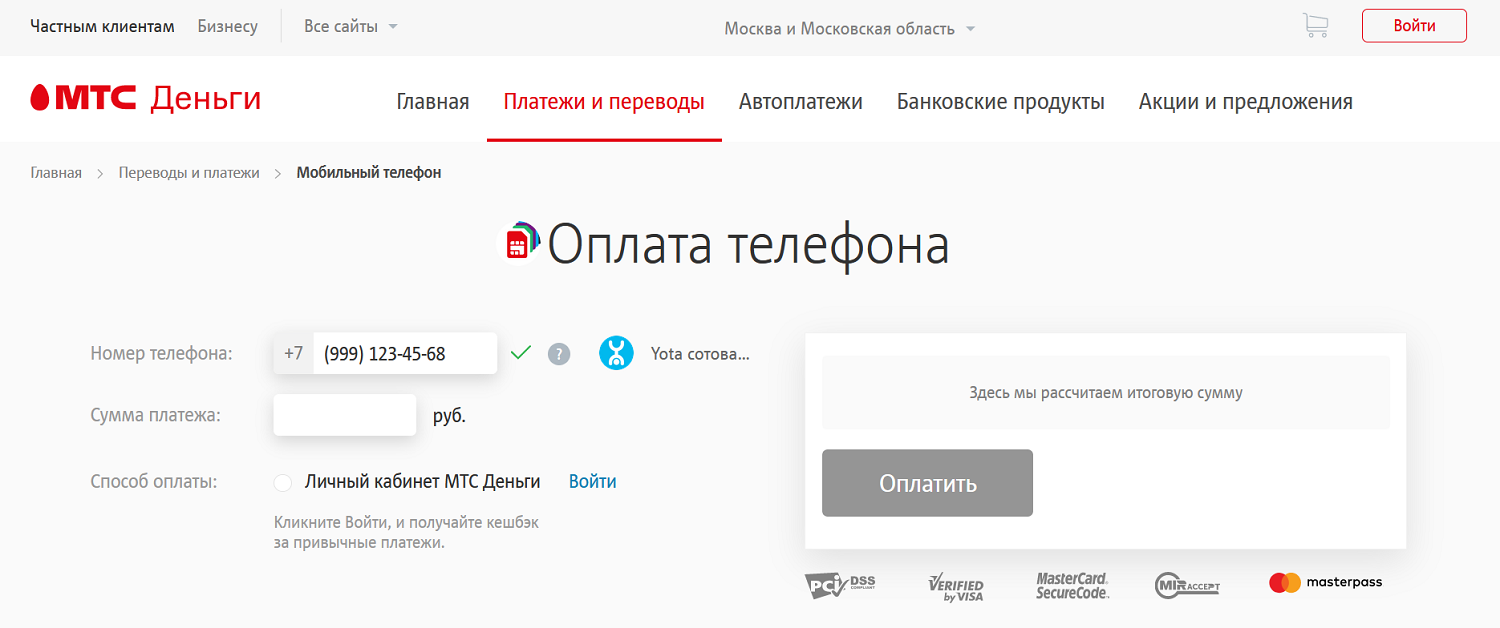1500x628 pixels.
Task: Click the red-outlined Войти button
Action: click(1414, 26)
